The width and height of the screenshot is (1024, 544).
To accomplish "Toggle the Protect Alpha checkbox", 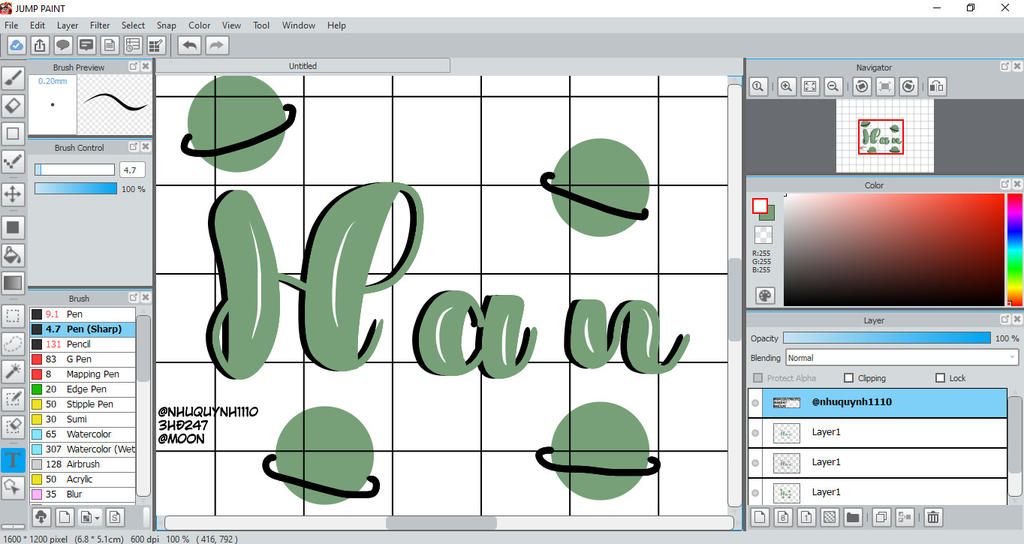I will pyautogui.click(x=758, y=377).
